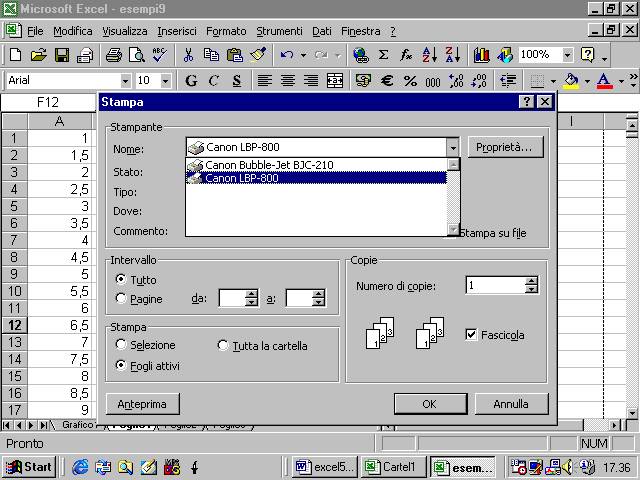
Task: Click the Proprietà button
Action: (x=505, y=147)
